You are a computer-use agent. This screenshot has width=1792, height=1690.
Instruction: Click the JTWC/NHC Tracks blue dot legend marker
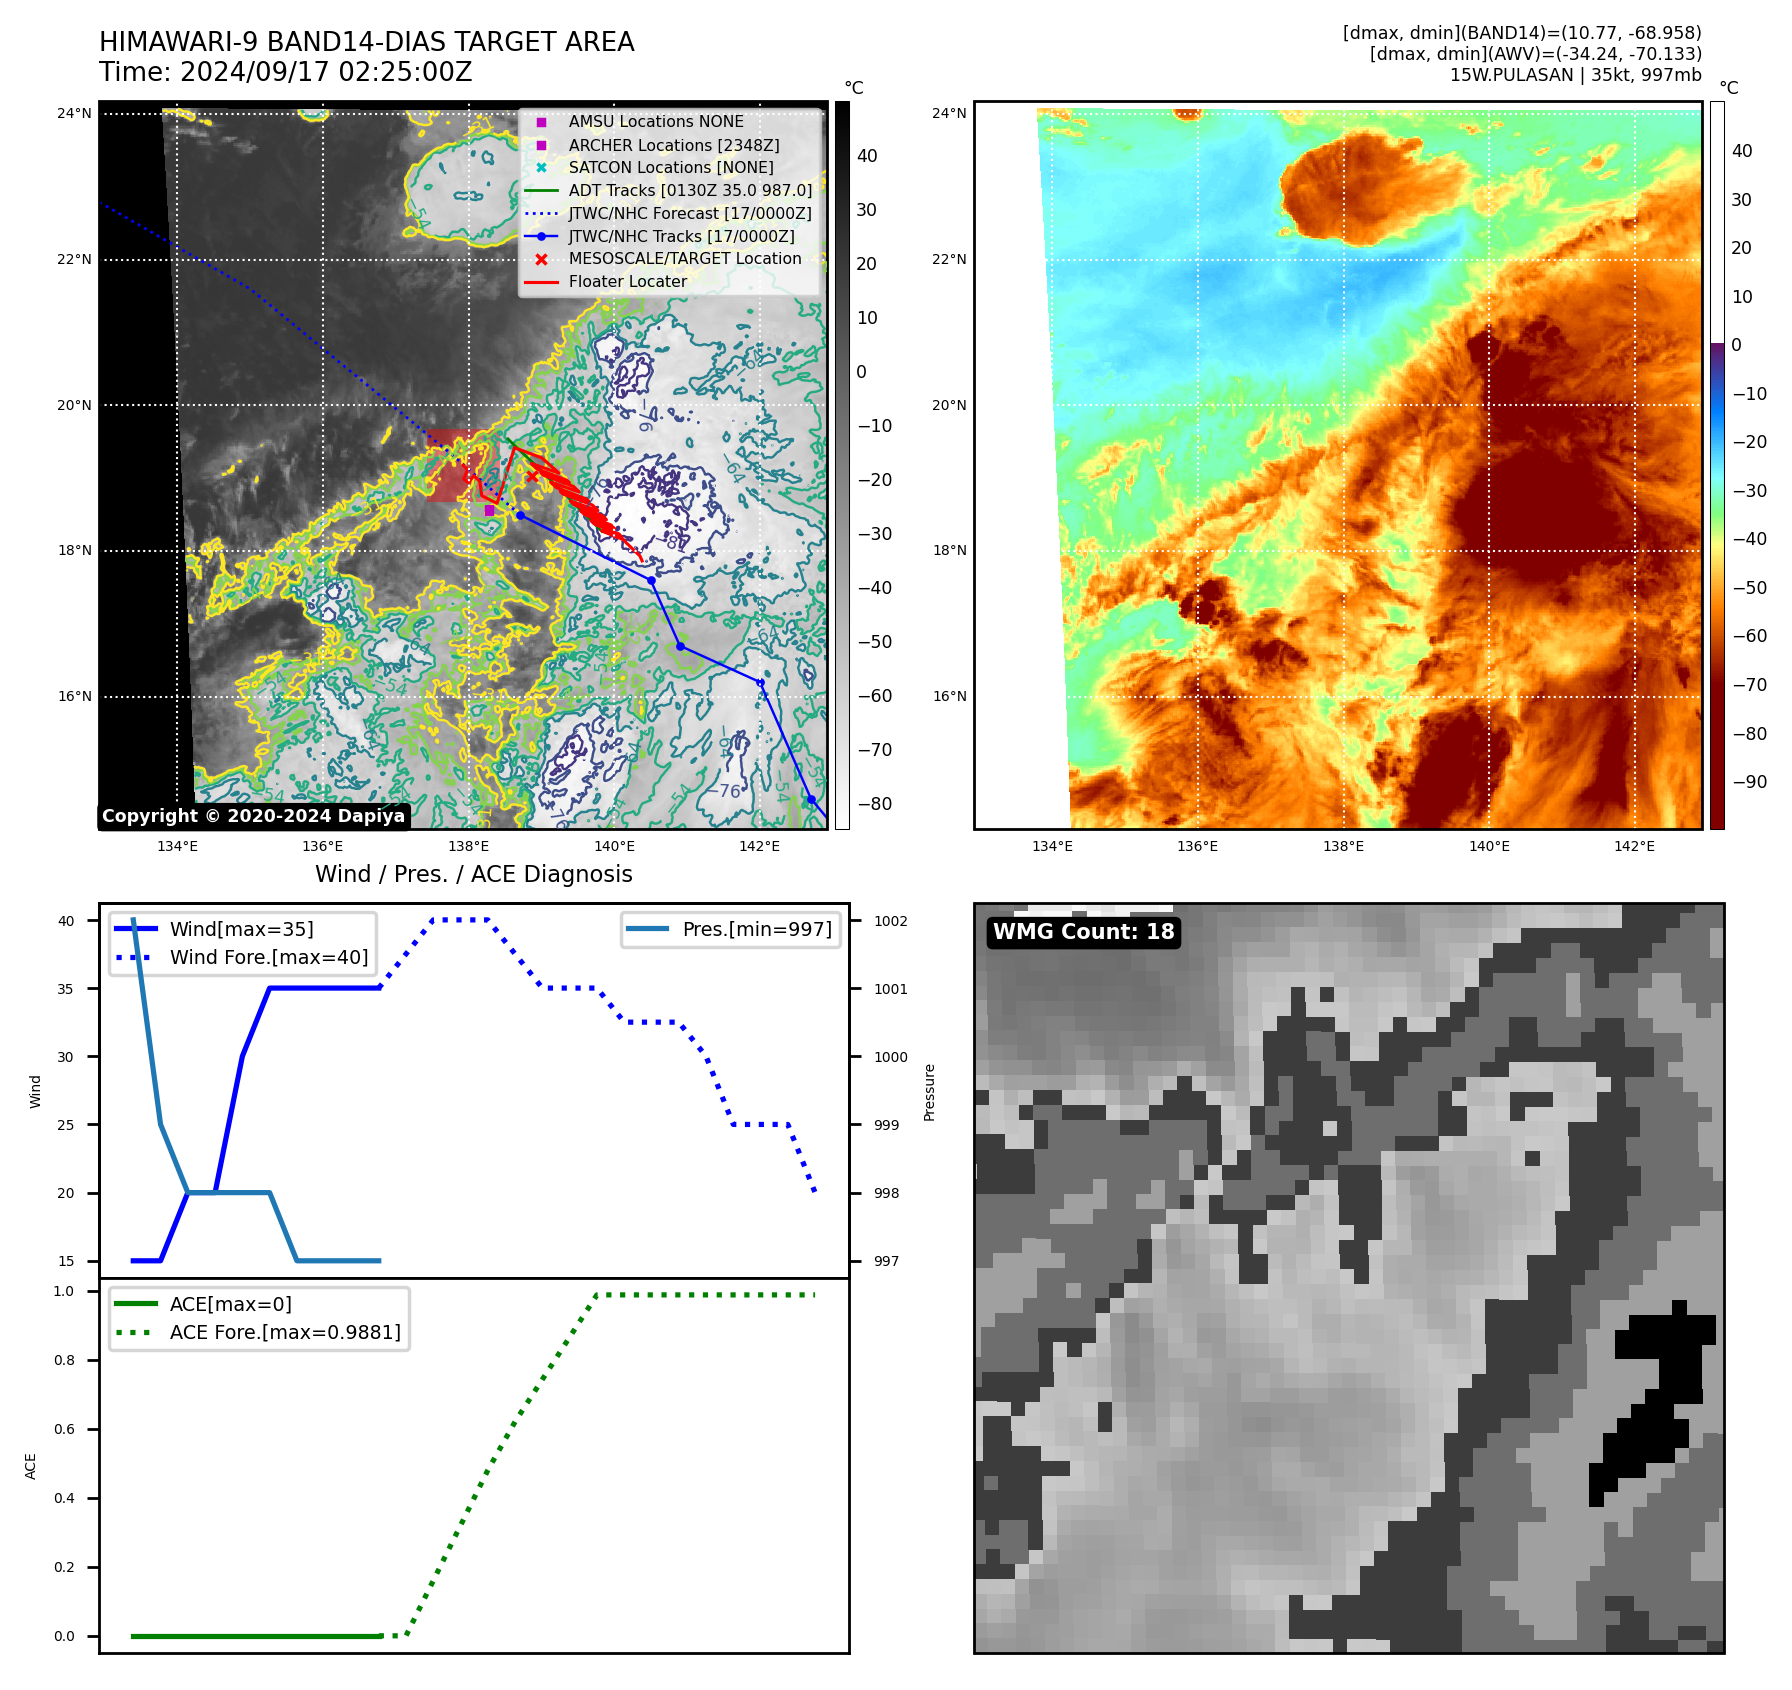click(541, 237)
